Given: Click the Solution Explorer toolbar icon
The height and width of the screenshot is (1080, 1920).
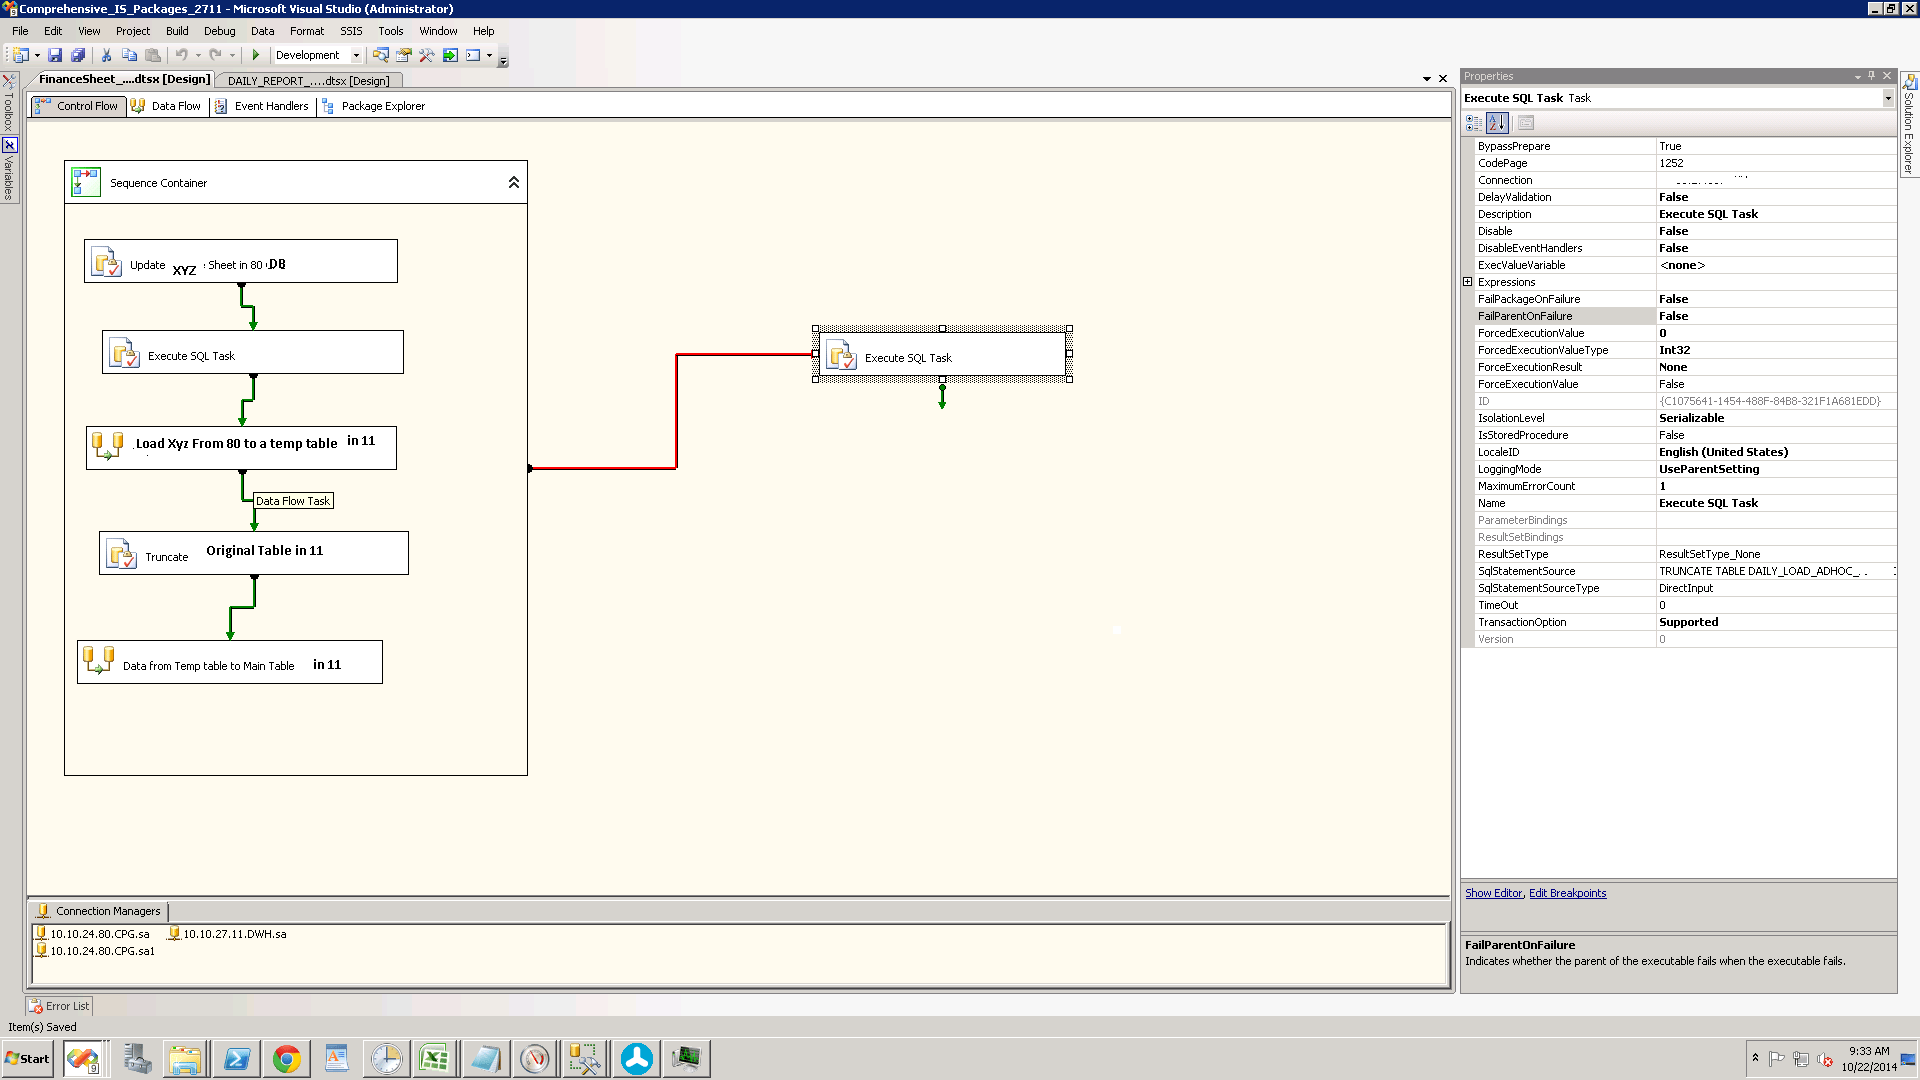Looking at the screenshot, I should pos(381,55).
